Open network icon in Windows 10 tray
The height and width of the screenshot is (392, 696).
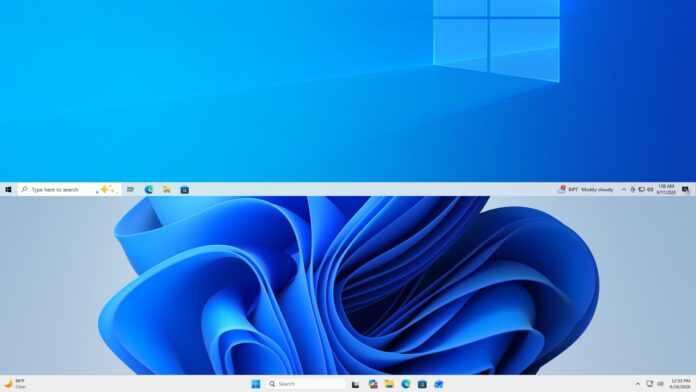click(x=641, y=190)
